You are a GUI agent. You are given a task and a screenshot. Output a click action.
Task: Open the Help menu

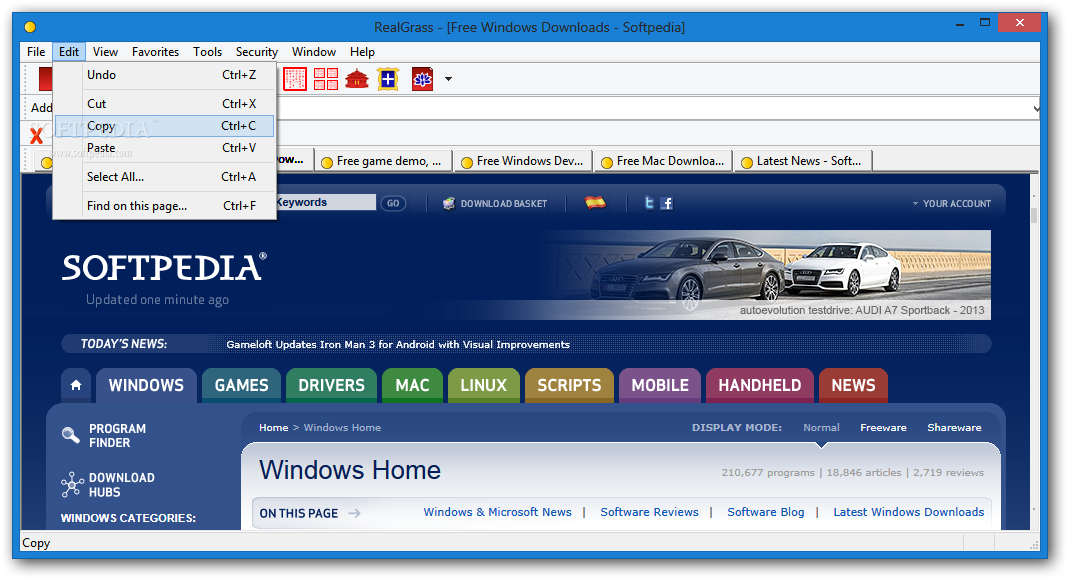362,52
